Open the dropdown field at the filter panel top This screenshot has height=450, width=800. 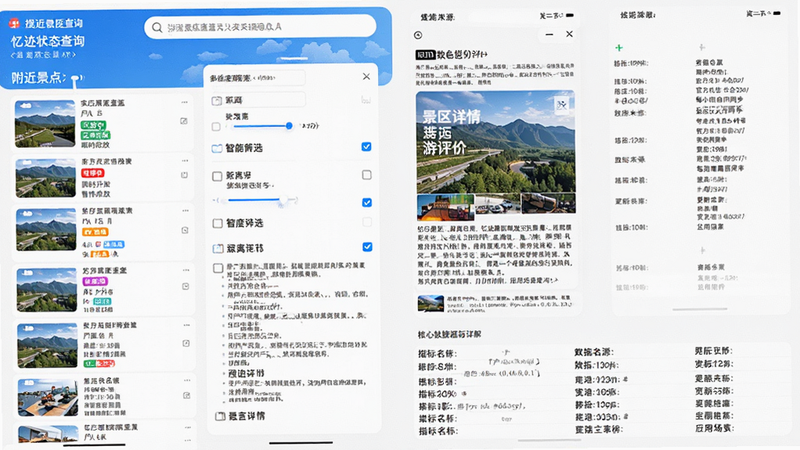pos(257,78)
